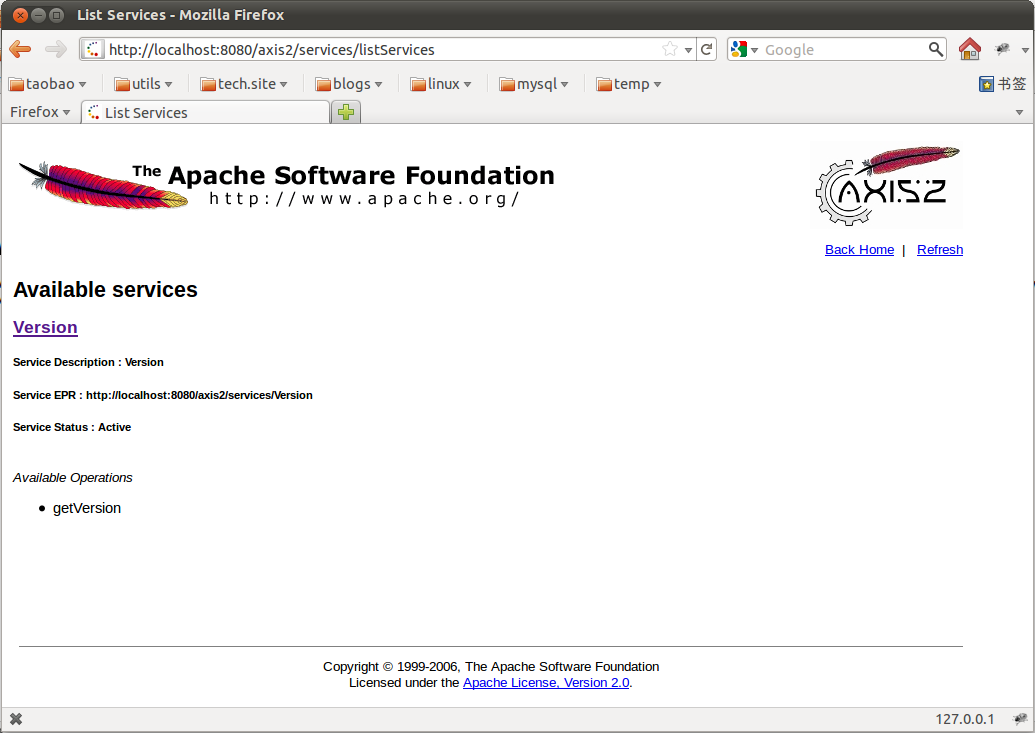Image resolution: width=1035 pixels, height=733 pixels.
Task: Bookmark this page with the star icon
Action: [670, 49]
